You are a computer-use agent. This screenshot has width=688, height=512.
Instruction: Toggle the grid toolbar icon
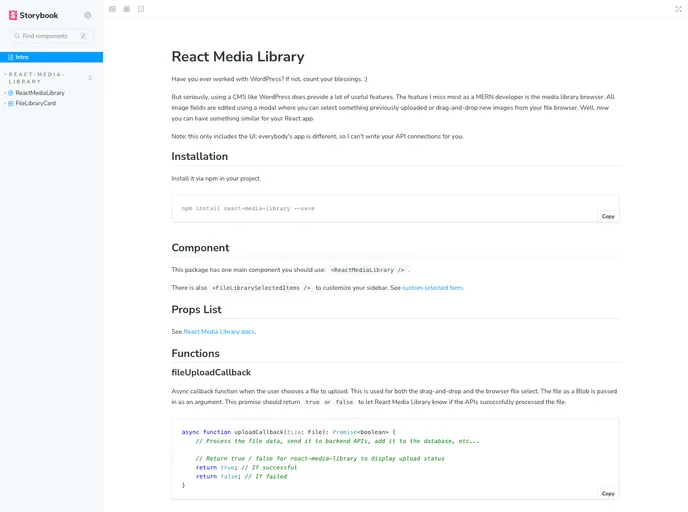pos(127,9)
